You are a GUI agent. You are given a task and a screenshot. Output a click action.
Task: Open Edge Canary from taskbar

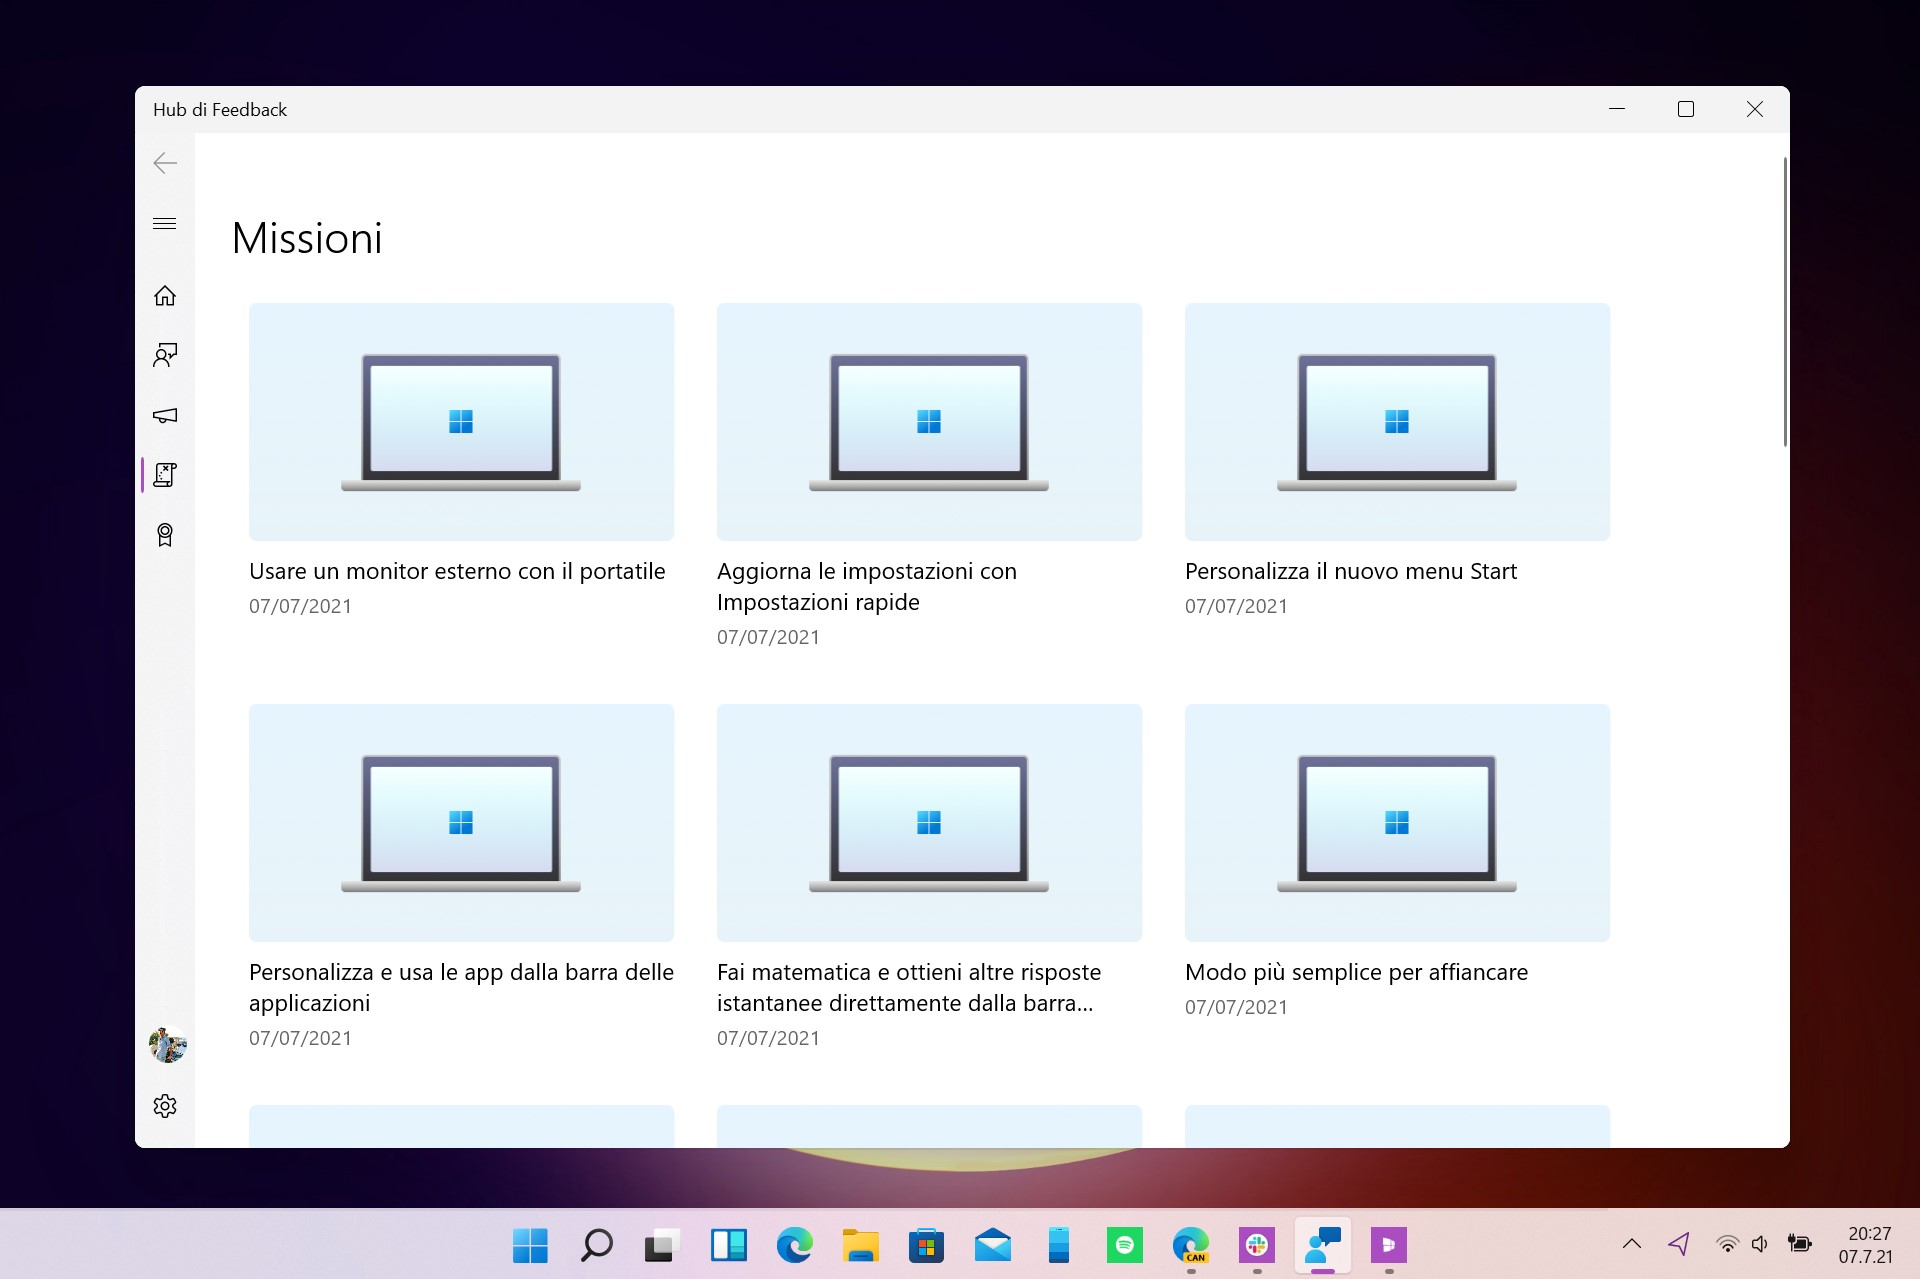pyautogui.click(x=1191, y=1245)
